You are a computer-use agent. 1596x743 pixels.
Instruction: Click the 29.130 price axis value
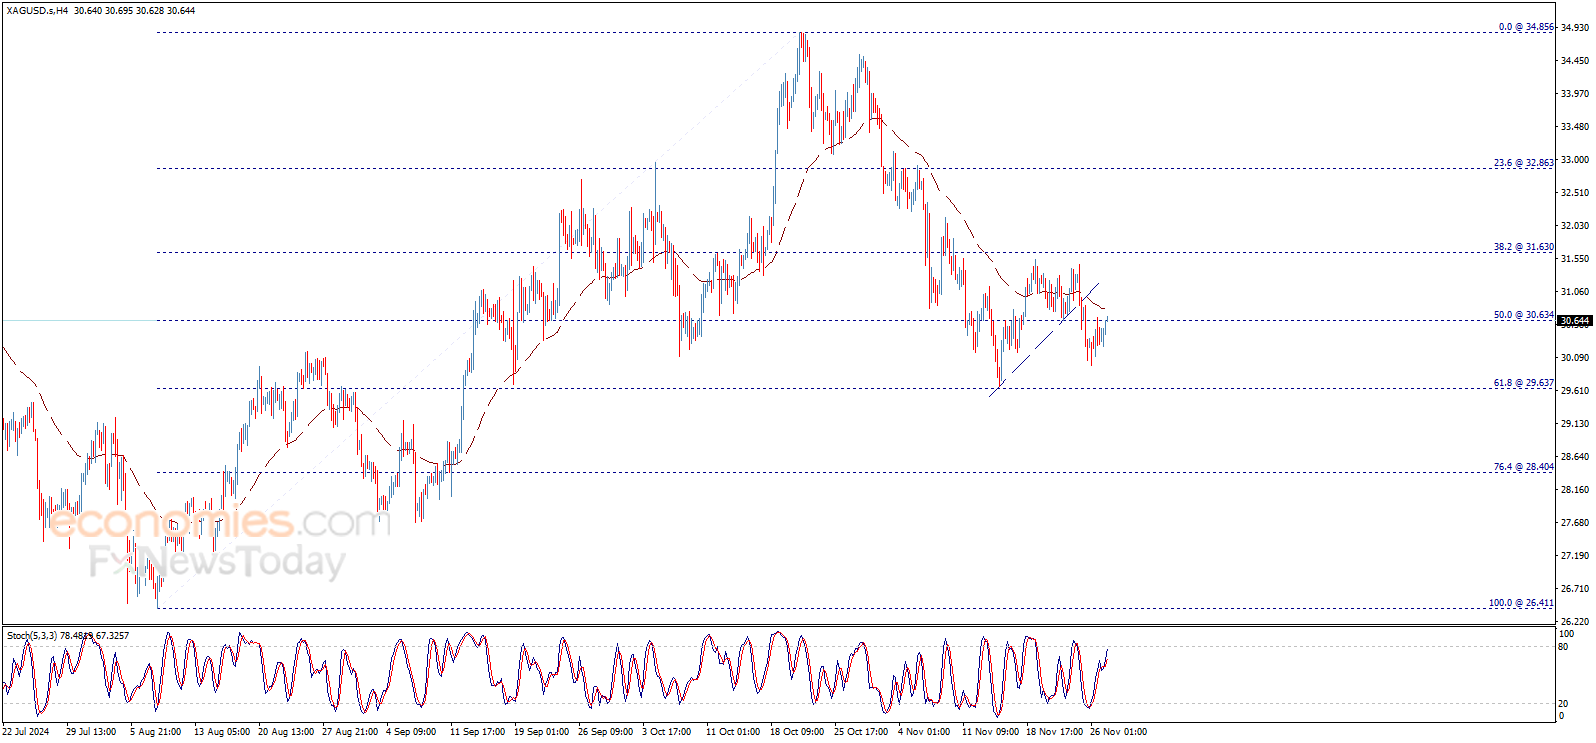click(1575, 424)
